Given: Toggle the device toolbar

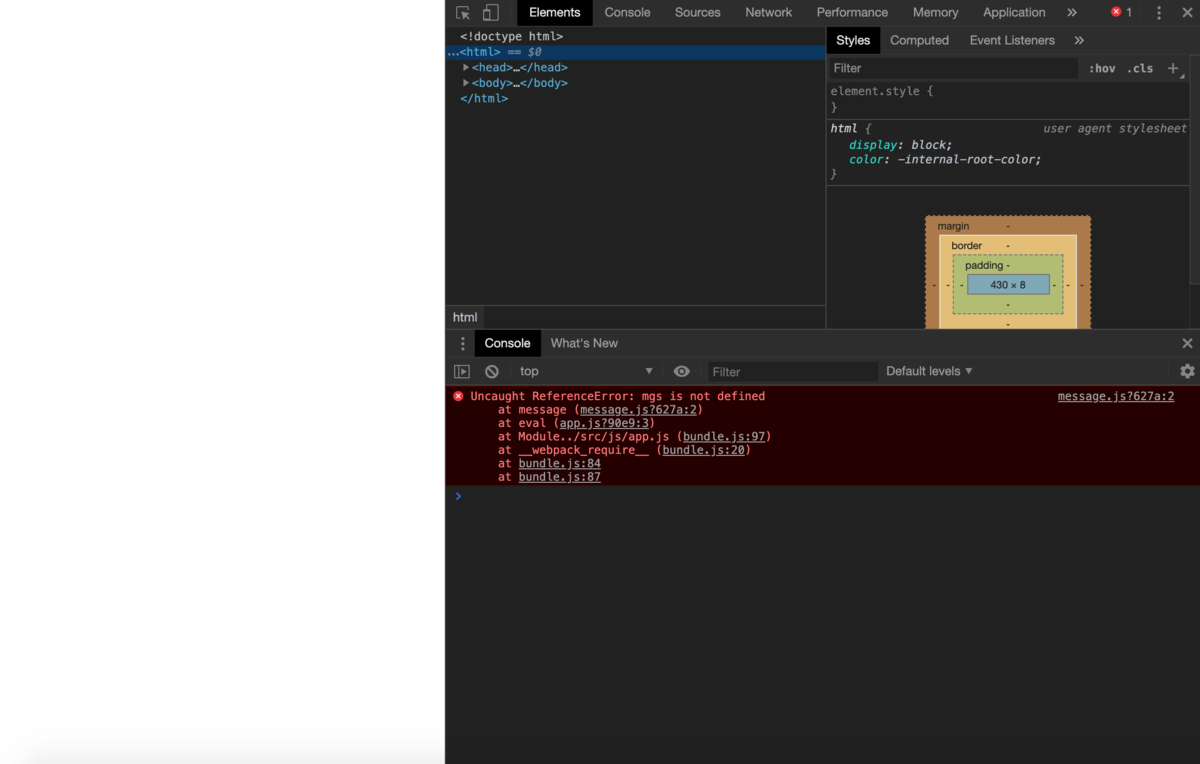Looking at the screenshot, I should (x=489, y=12).
